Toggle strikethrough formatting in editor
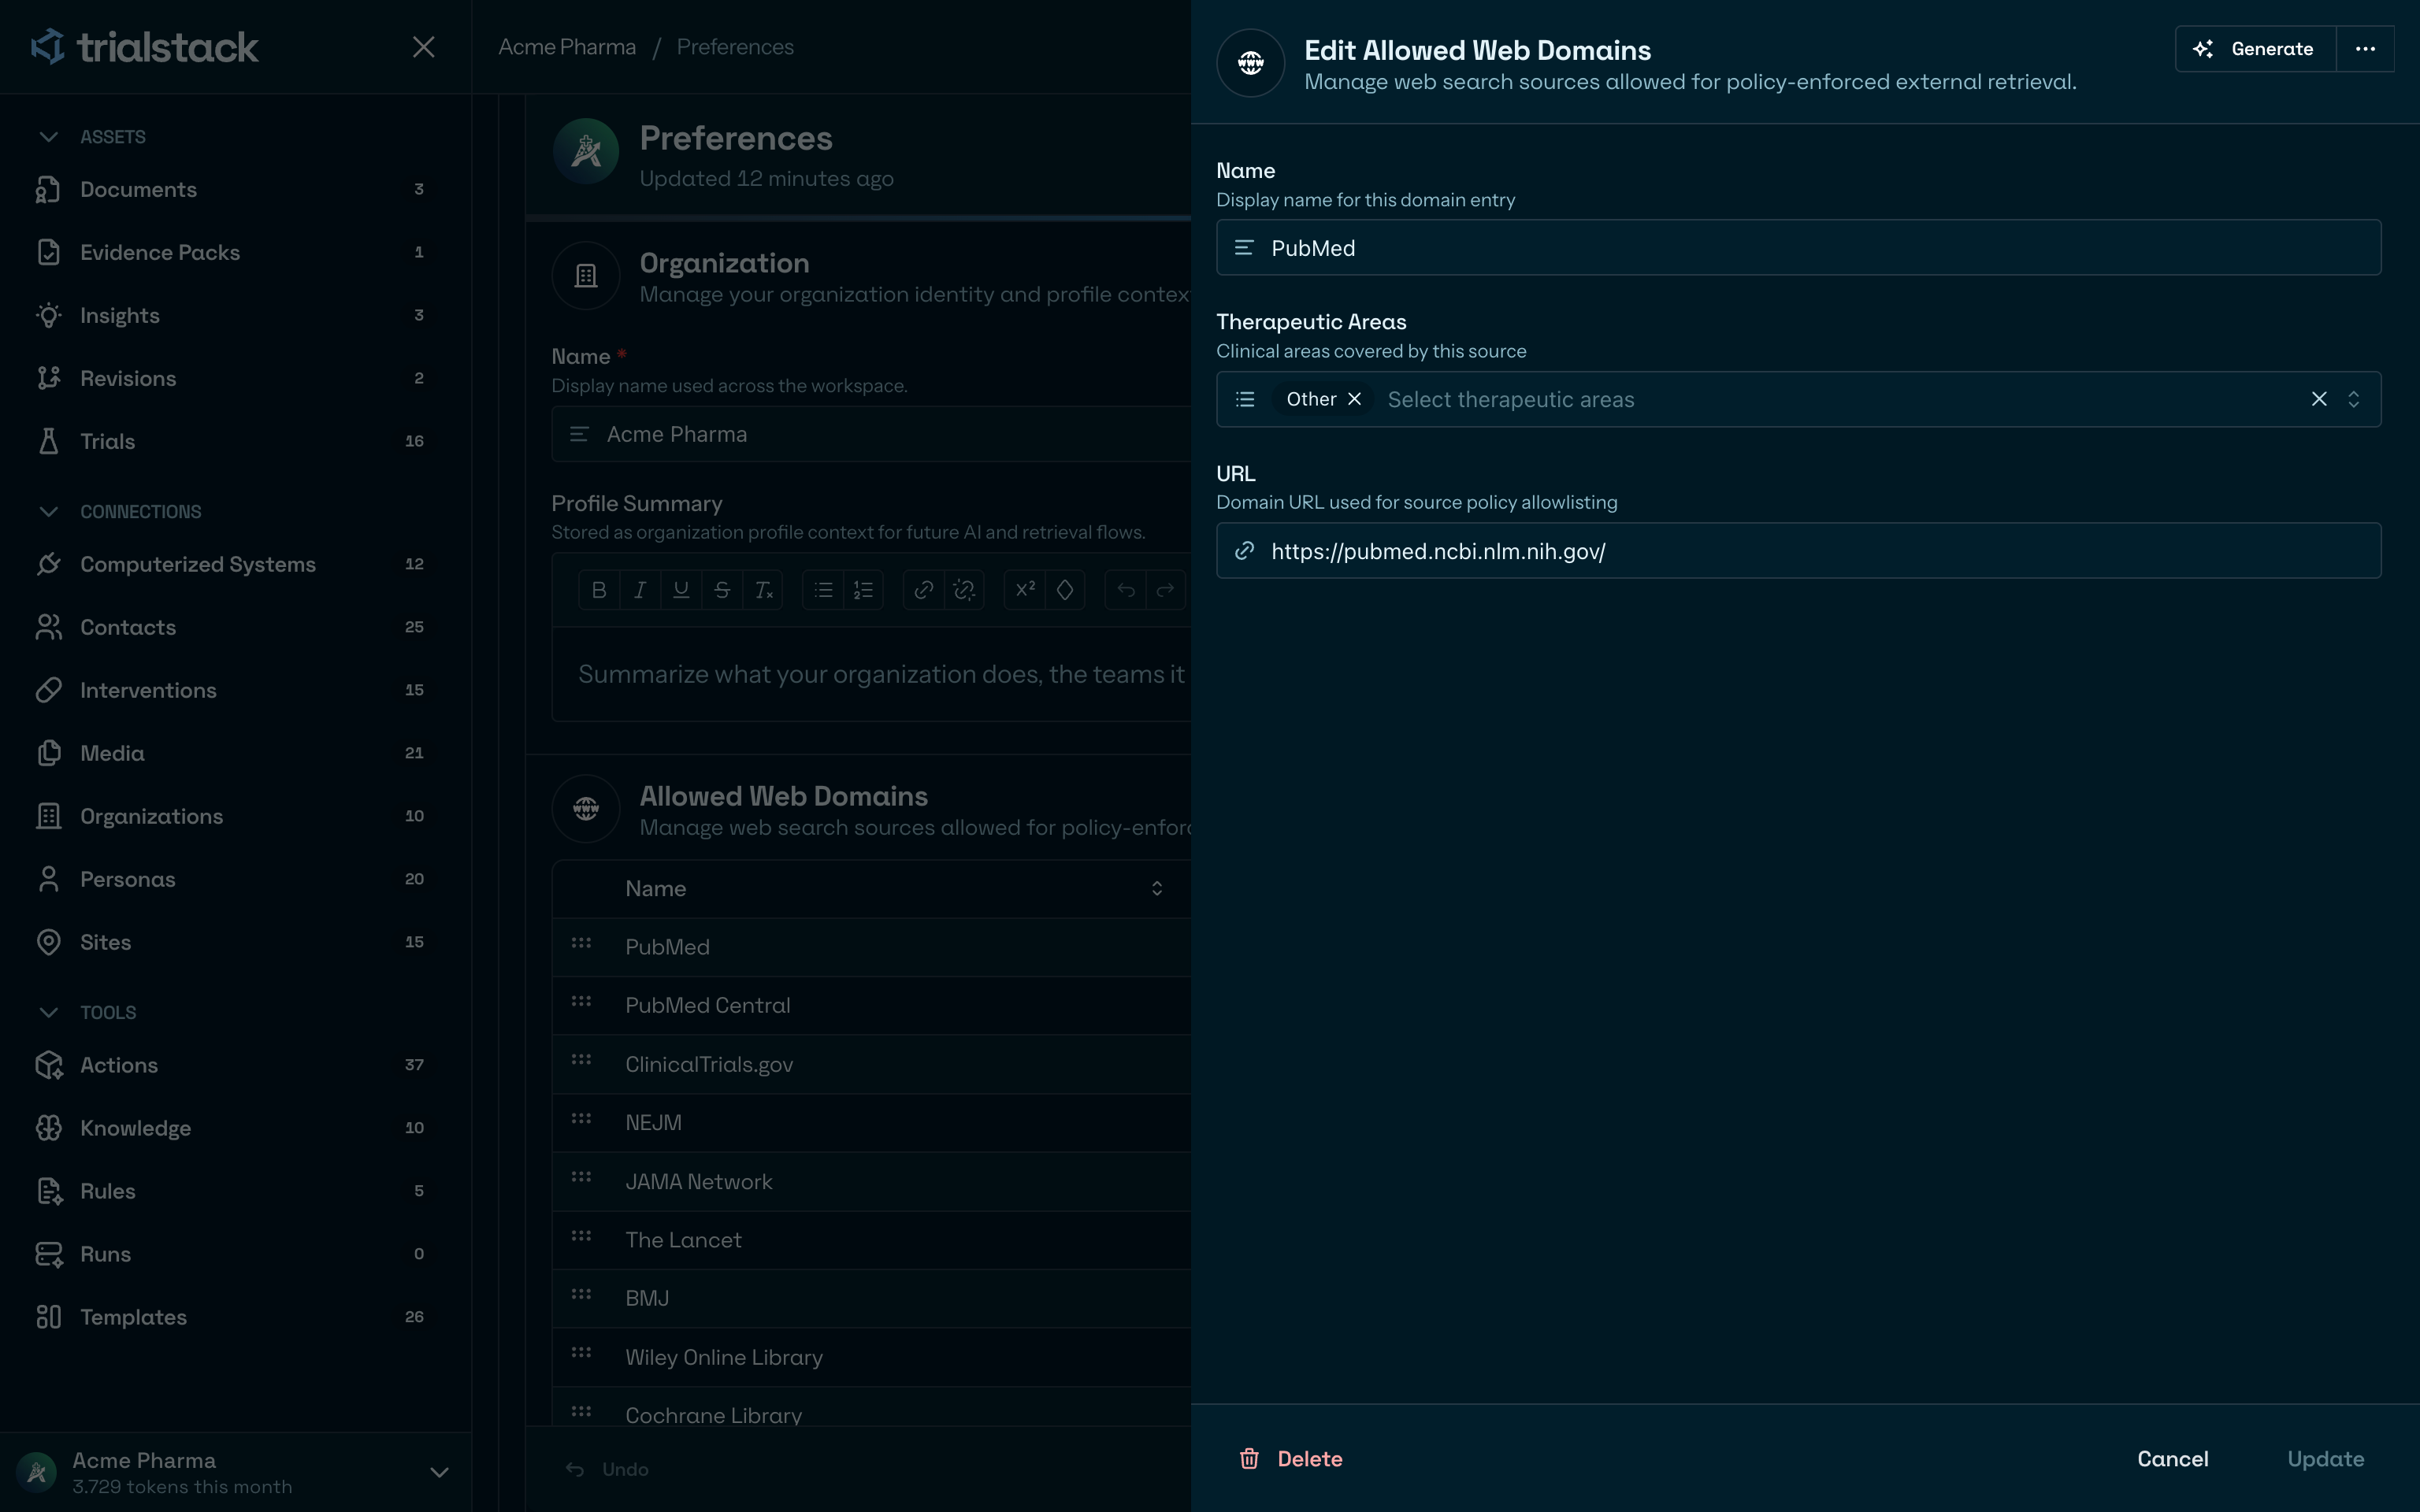This screenshot has width=2420, height=1512. click(722, 590)
